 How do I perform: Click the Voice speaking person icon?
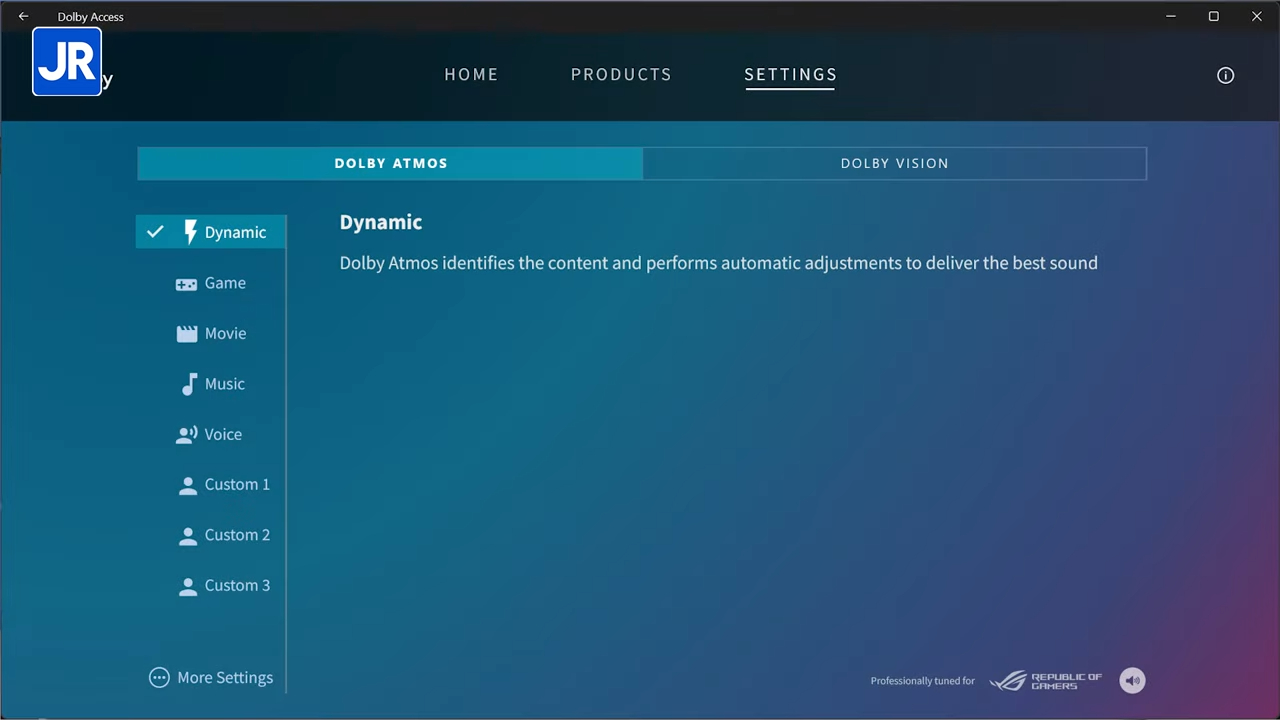pos(187,435)
